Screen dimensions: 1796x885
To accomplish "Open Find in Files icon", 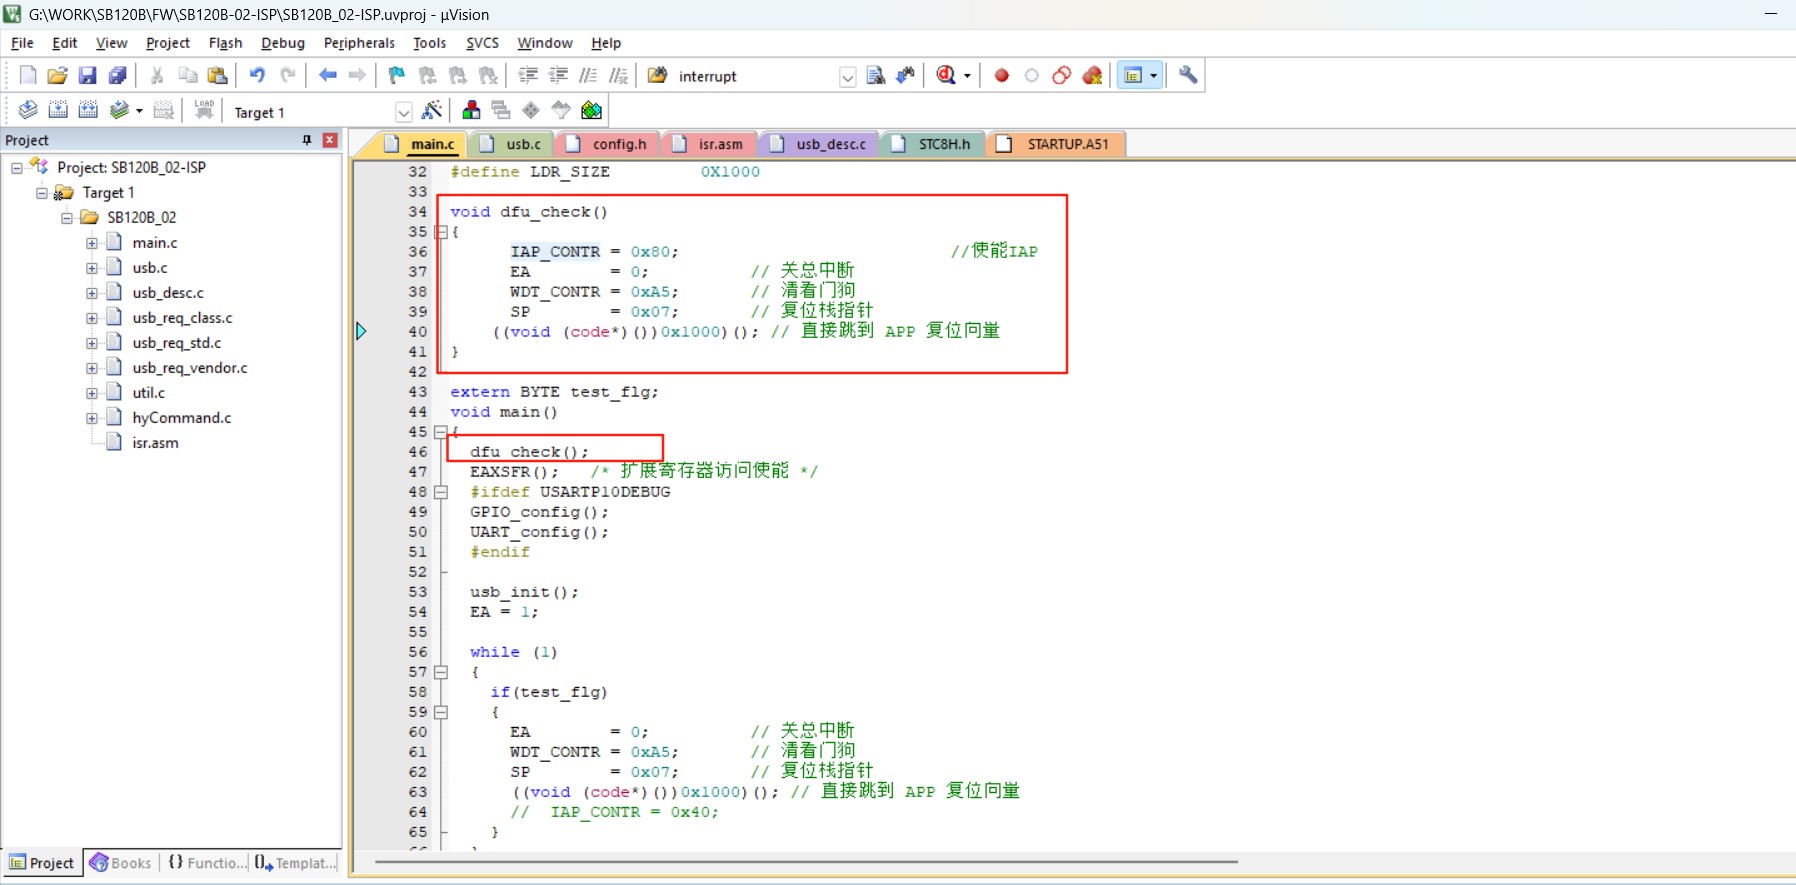I will coord(657,75).
